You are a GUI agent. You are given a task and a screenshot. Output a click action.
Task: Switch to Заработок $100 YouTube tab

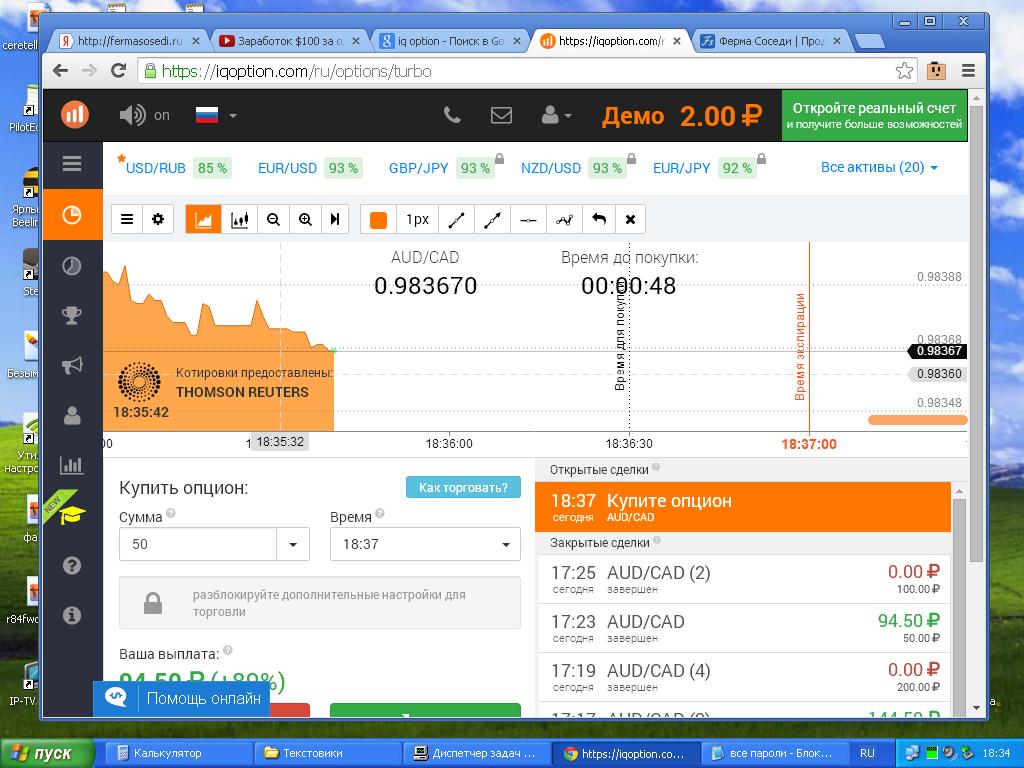(289, 40)
